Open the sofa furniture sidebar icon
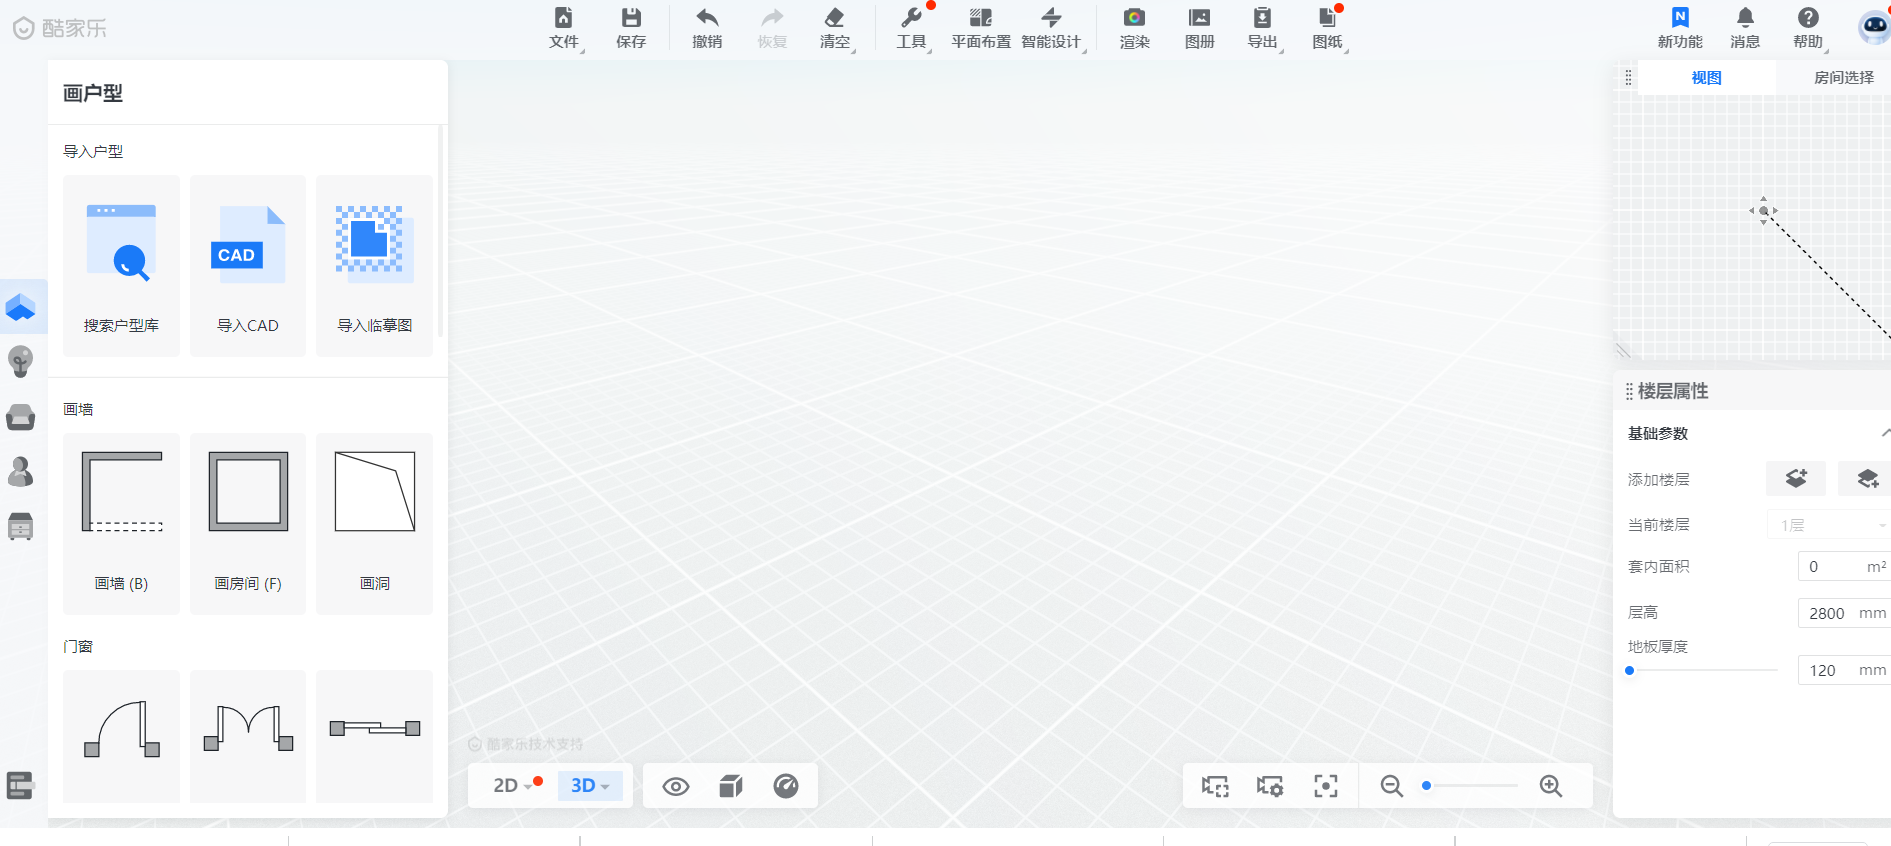Viewport: 1891px width, 846px height. (21, 417)
